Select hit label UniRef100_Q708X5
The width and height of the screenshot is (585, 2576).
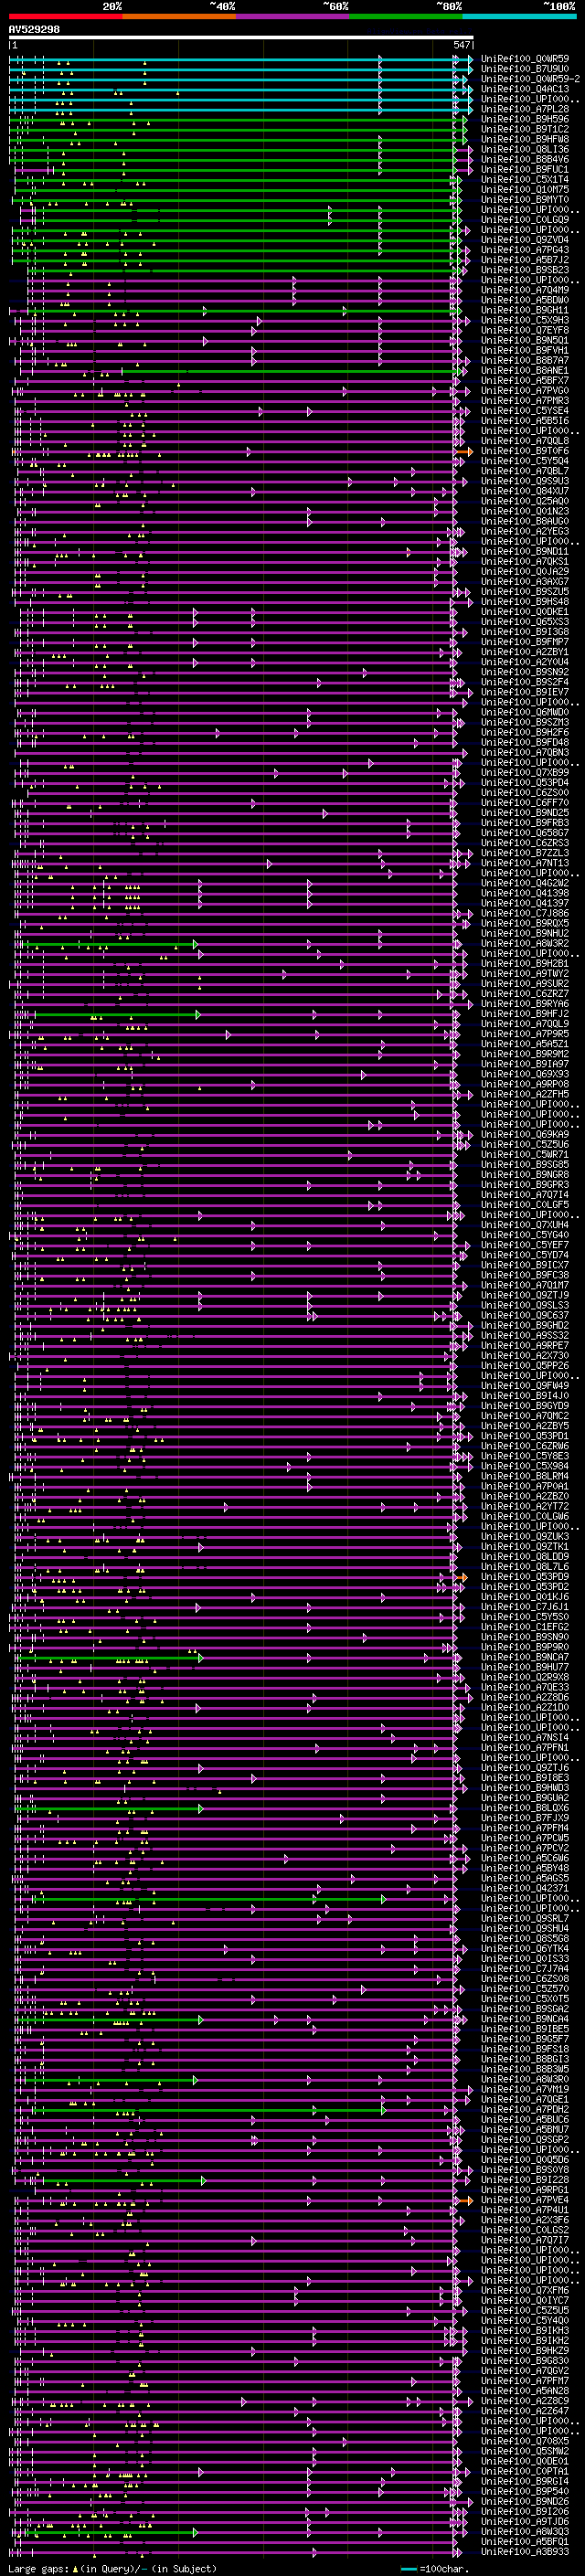[525, 2441]
